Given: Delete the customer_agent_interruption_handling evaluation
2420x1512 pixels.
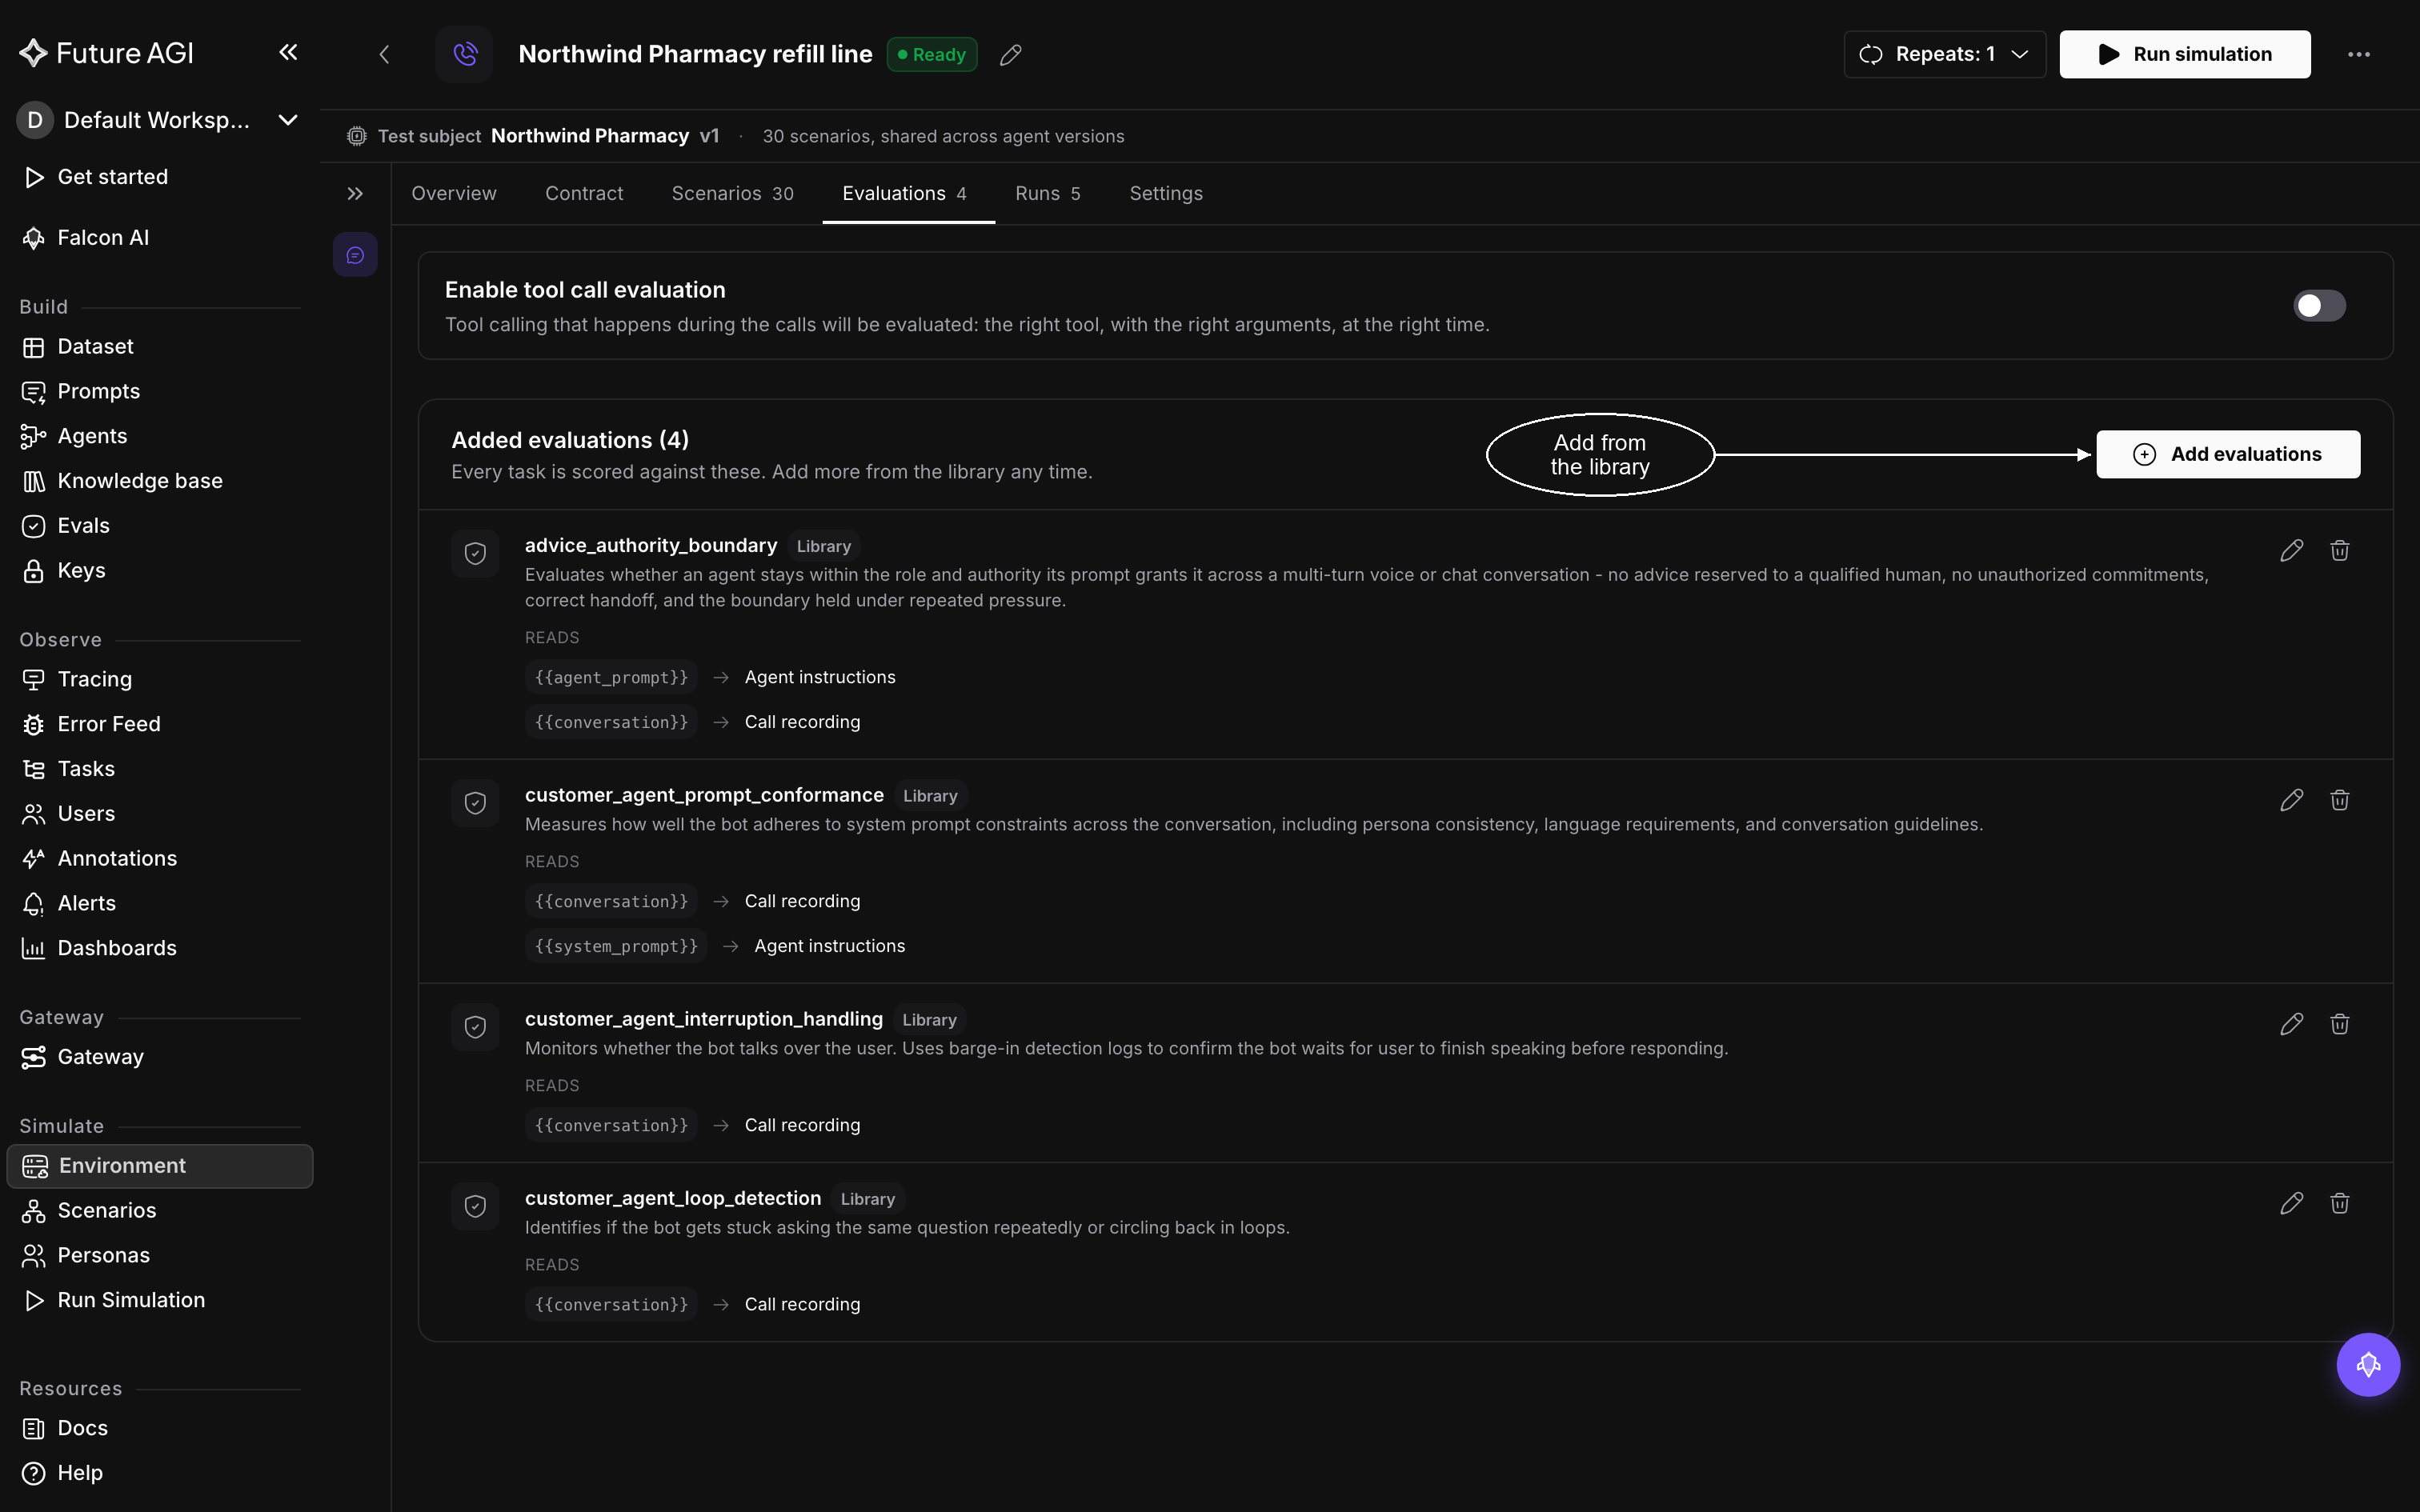Looking at the screenshot, I should pos(2339,1024).
